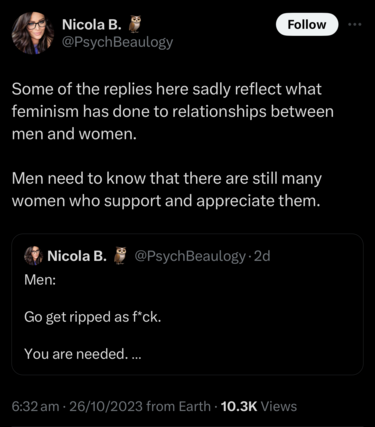Click the 26/10/2023 date of the post
The height and width of the screenshot is (427, 375).
(x=106, y=407)
